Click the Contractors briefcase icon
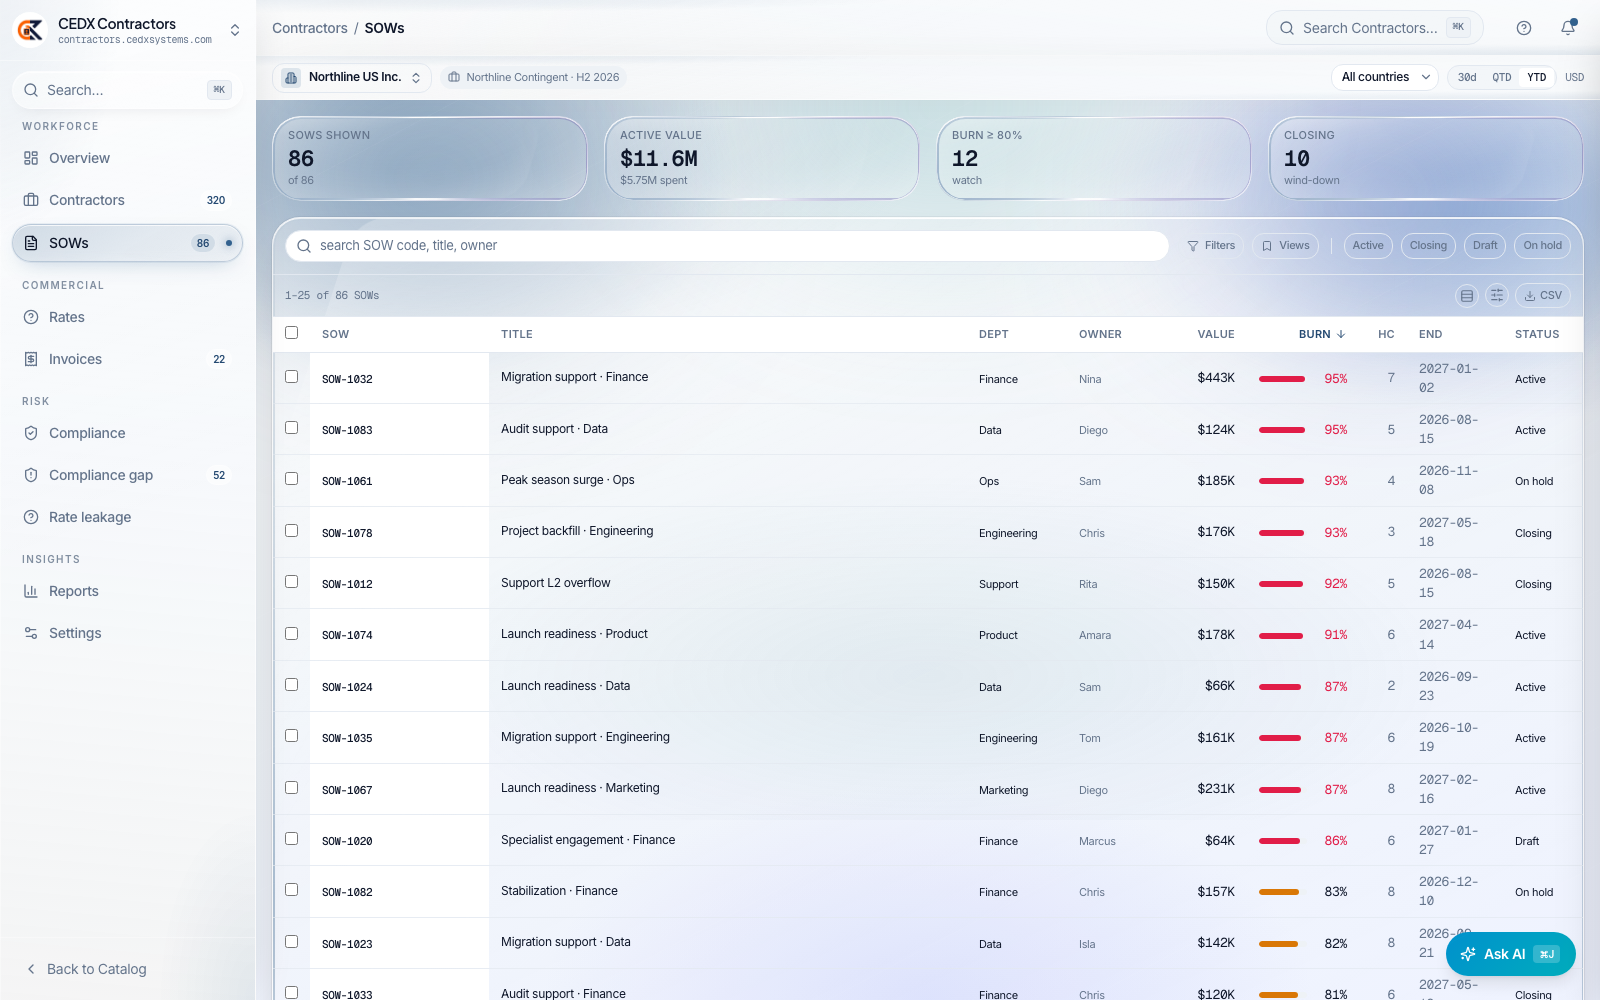Image resolution: width=1600 pixels, height=1000 pixels. tap(31, 200)
